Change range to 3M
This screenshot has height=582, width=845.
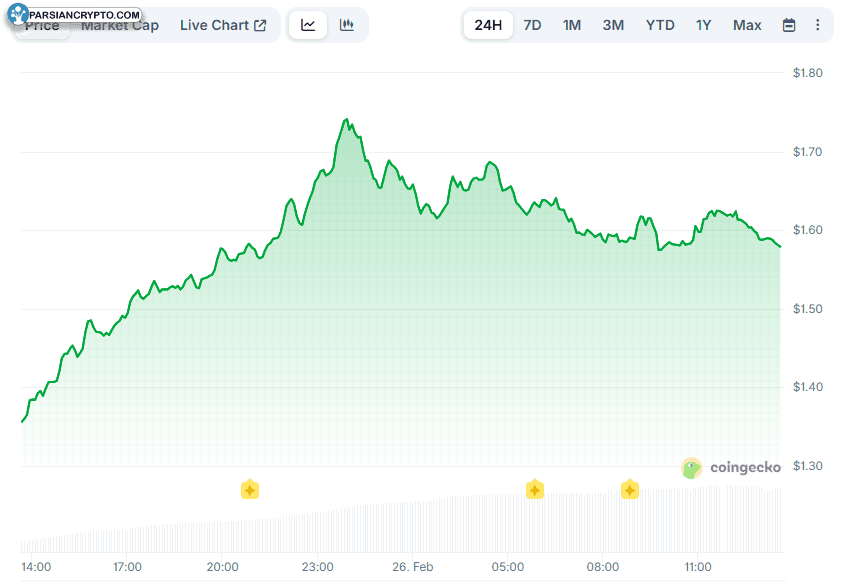(613, 25)
